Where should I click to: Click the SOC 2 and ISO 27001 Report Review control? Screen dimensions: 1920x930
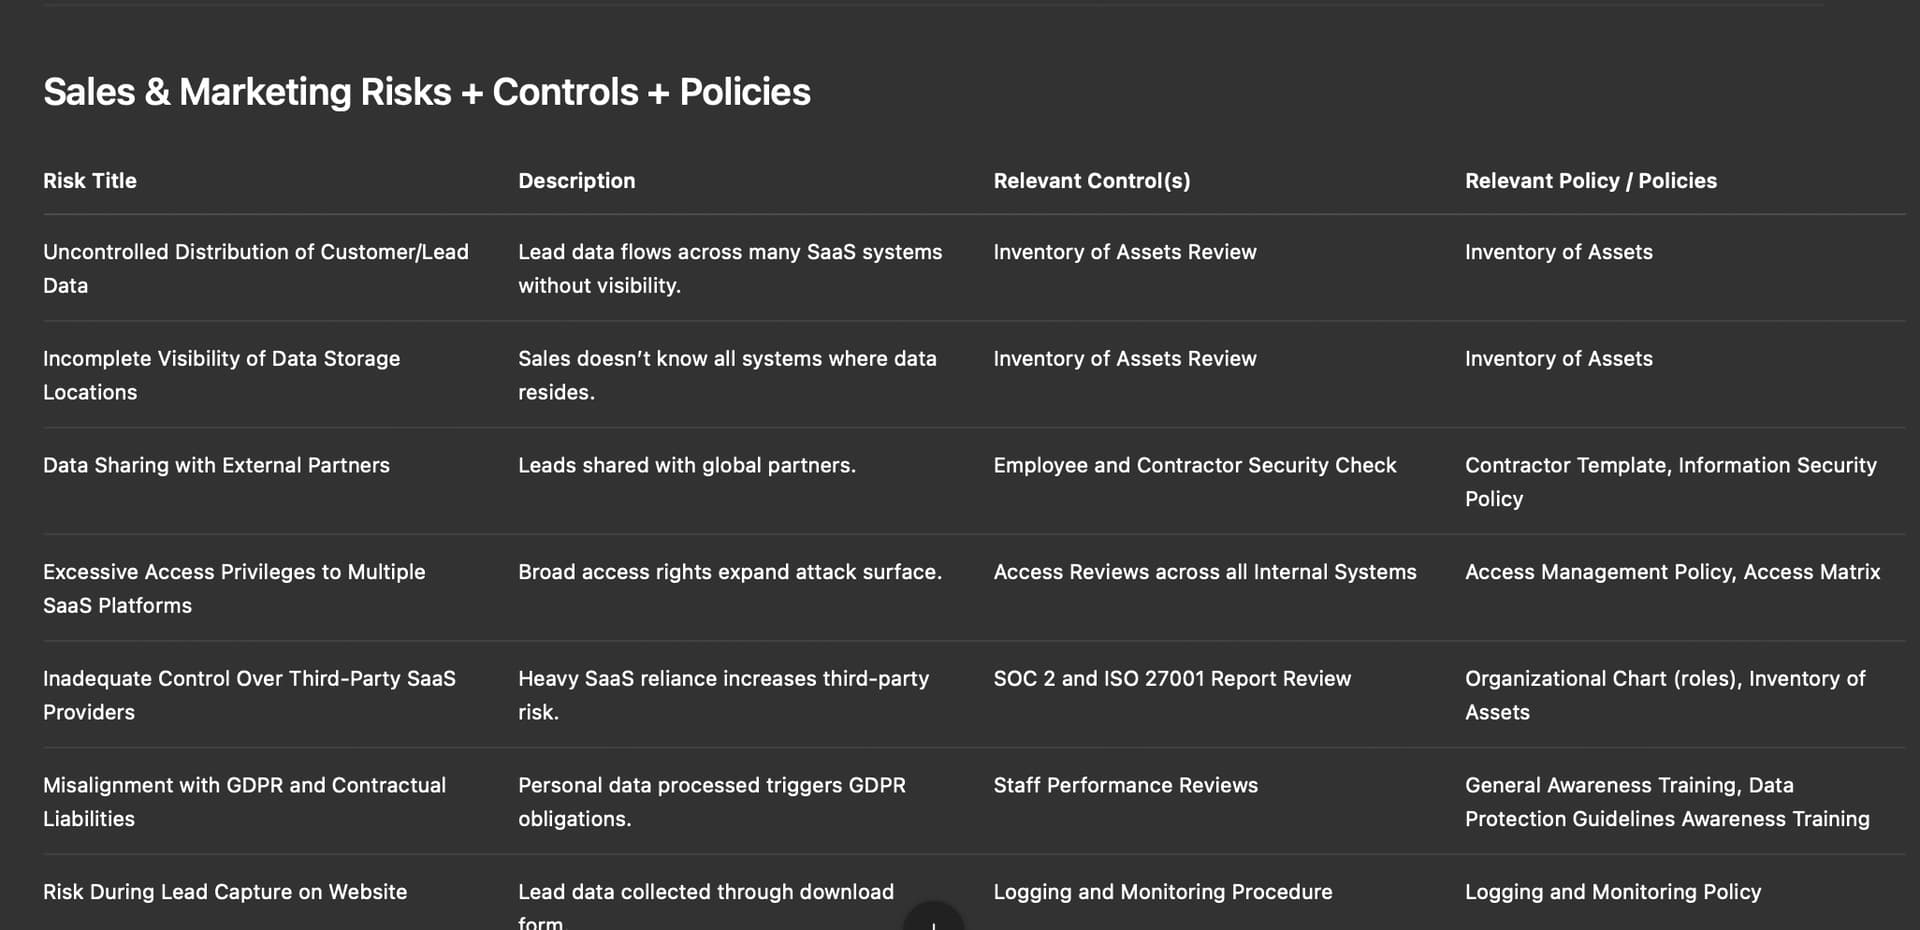(x=1171, y=679)
